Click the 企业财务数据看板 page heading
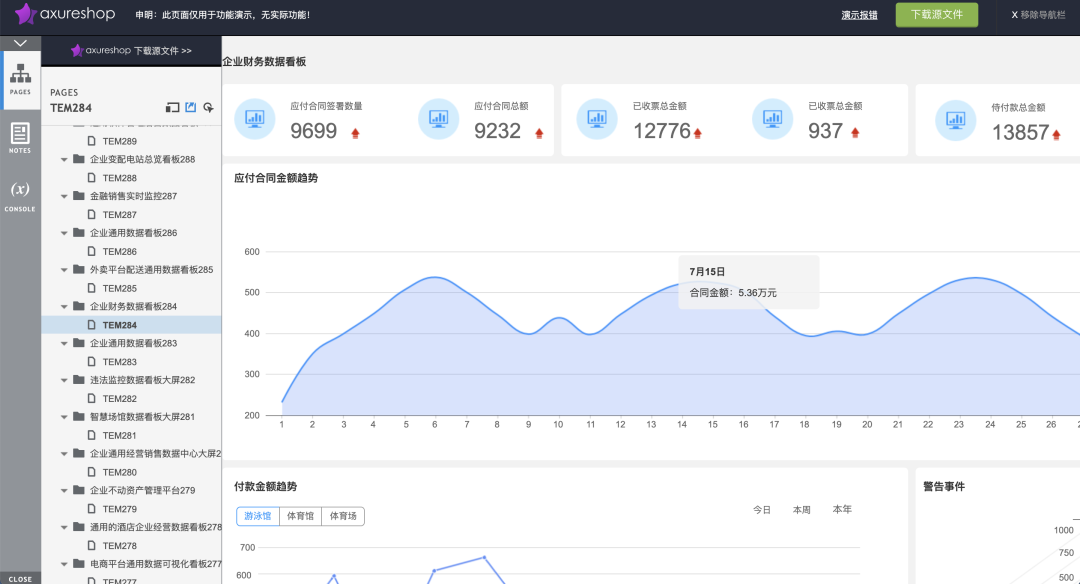This screenshot has width=1080, height=584. click(x=264, y=61)
